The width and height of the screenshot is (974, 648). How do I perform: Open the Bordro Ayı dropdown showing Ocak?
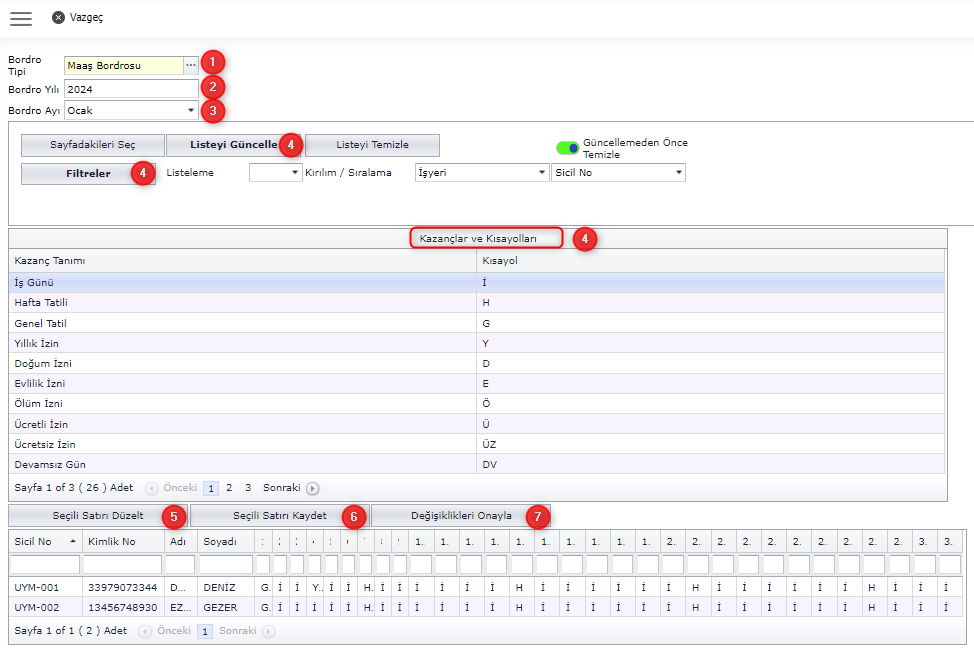pyautogui.click(x=131, y=111)
